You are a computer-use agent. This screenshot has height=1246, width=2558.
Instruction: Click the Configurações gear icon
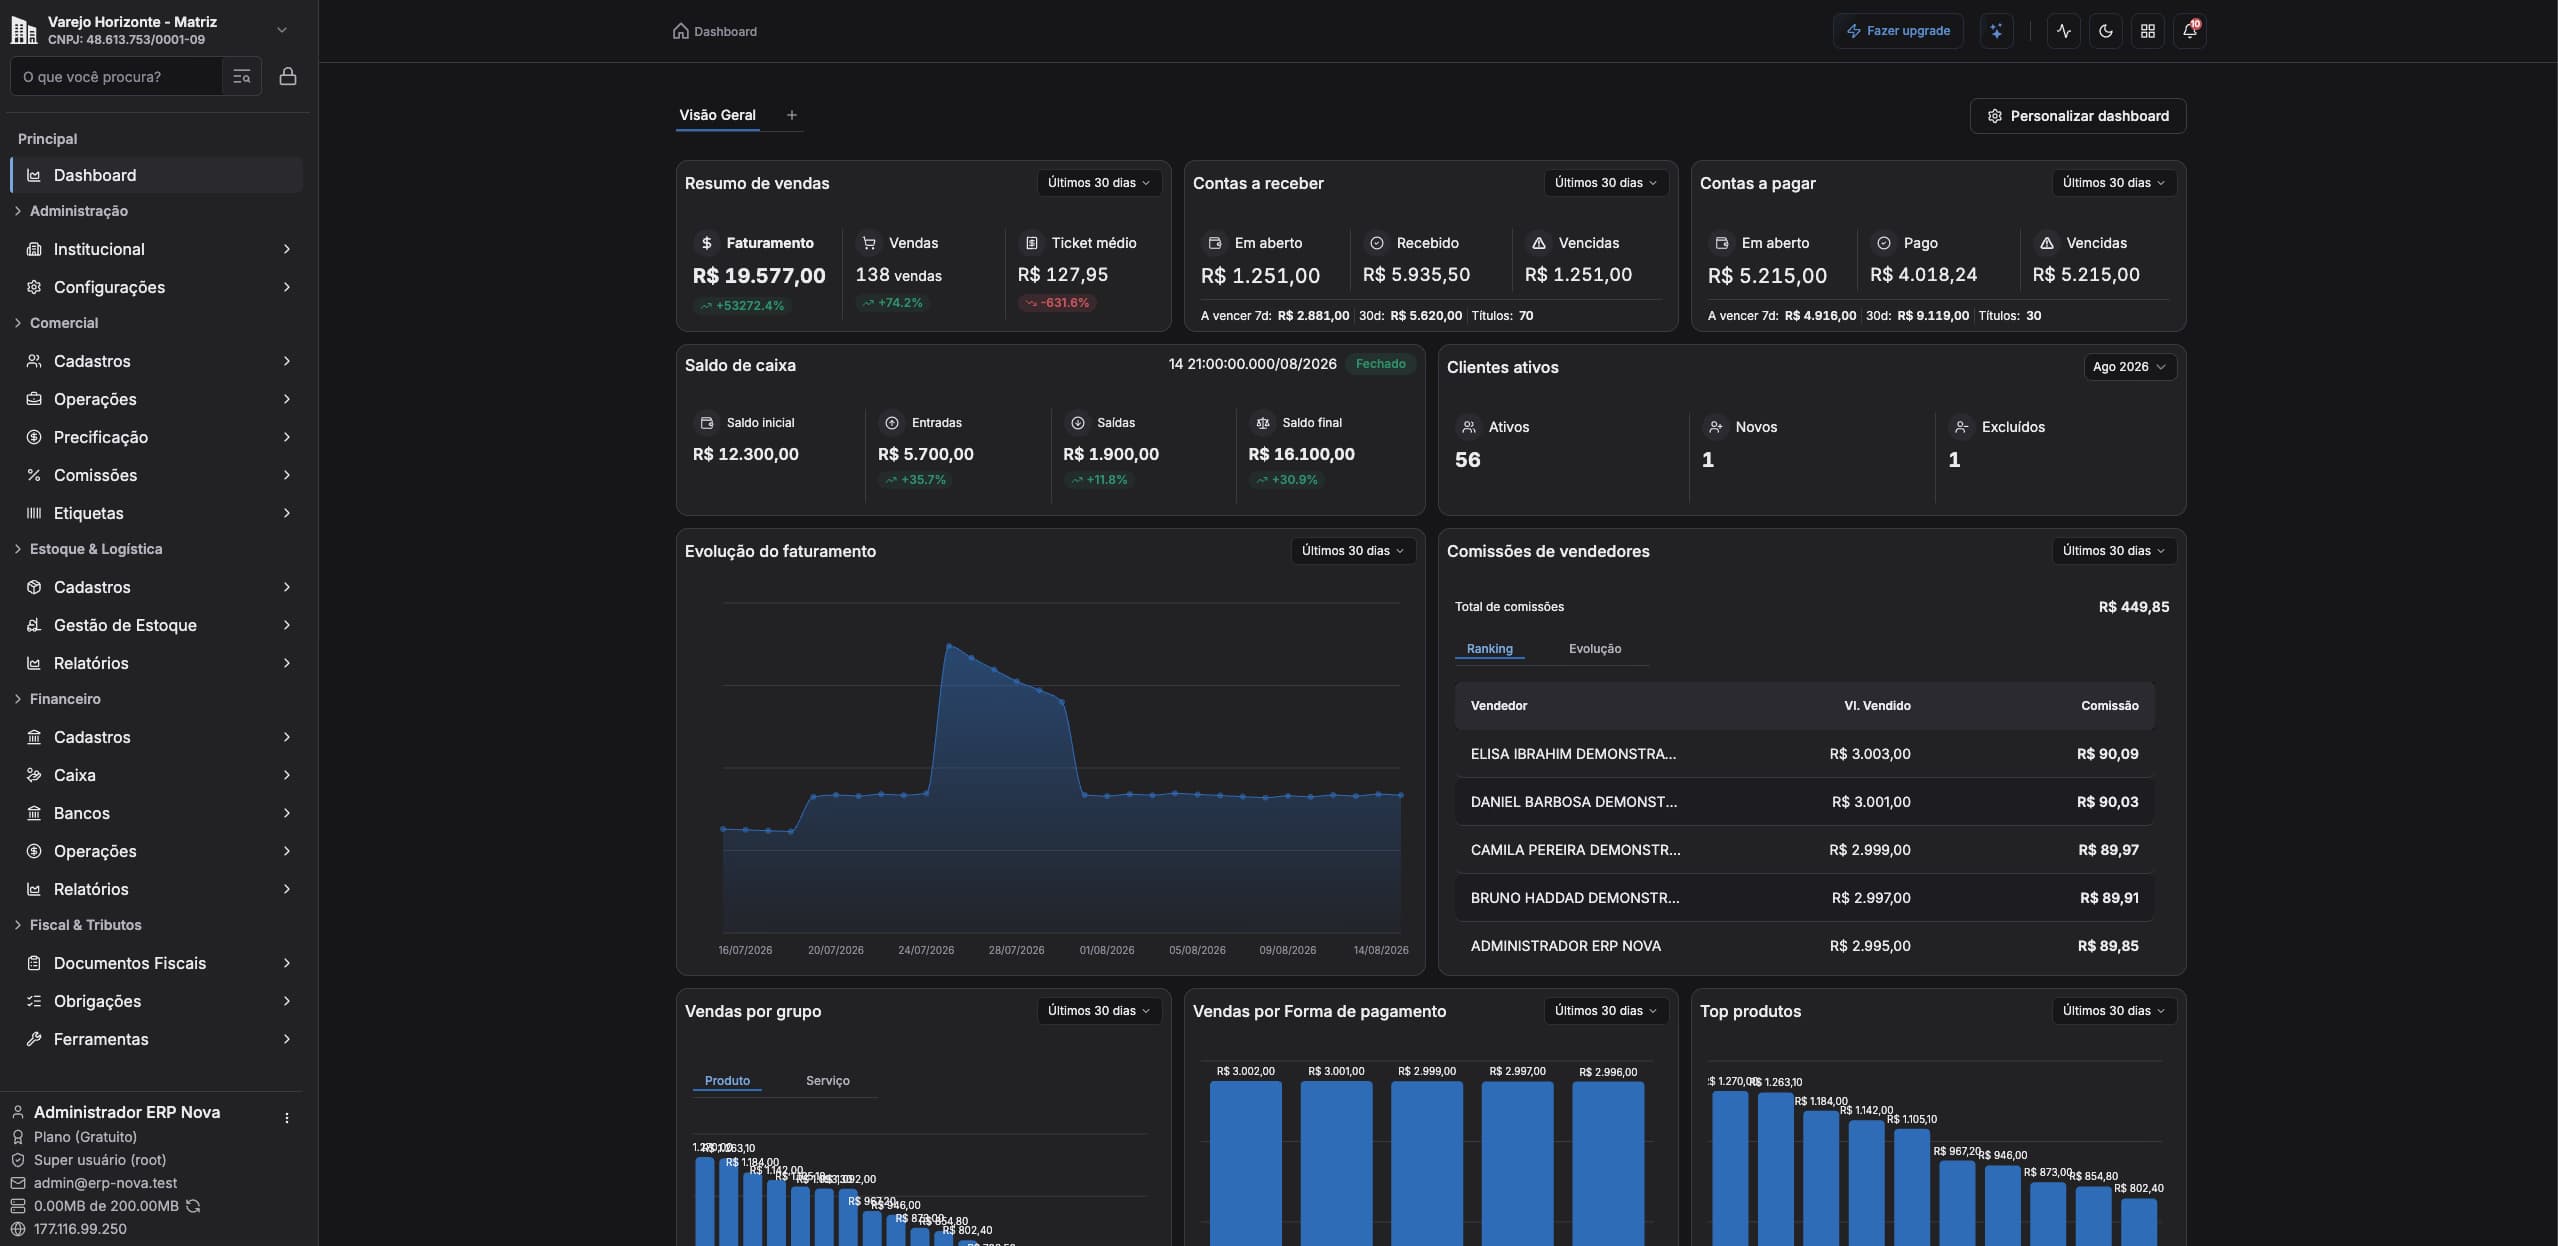tap(34, 287)
